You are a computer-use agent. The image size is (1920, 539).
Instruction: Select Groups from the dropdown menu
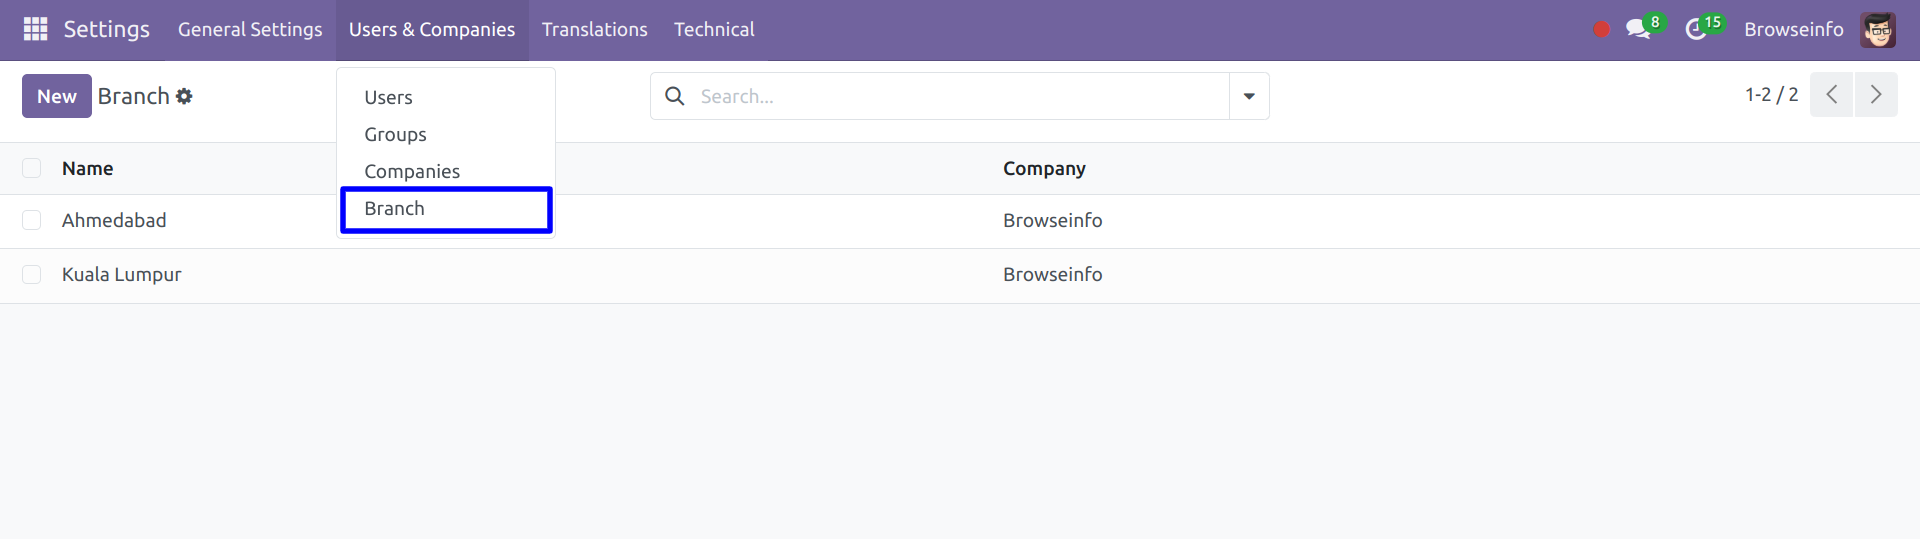point(395,134)
